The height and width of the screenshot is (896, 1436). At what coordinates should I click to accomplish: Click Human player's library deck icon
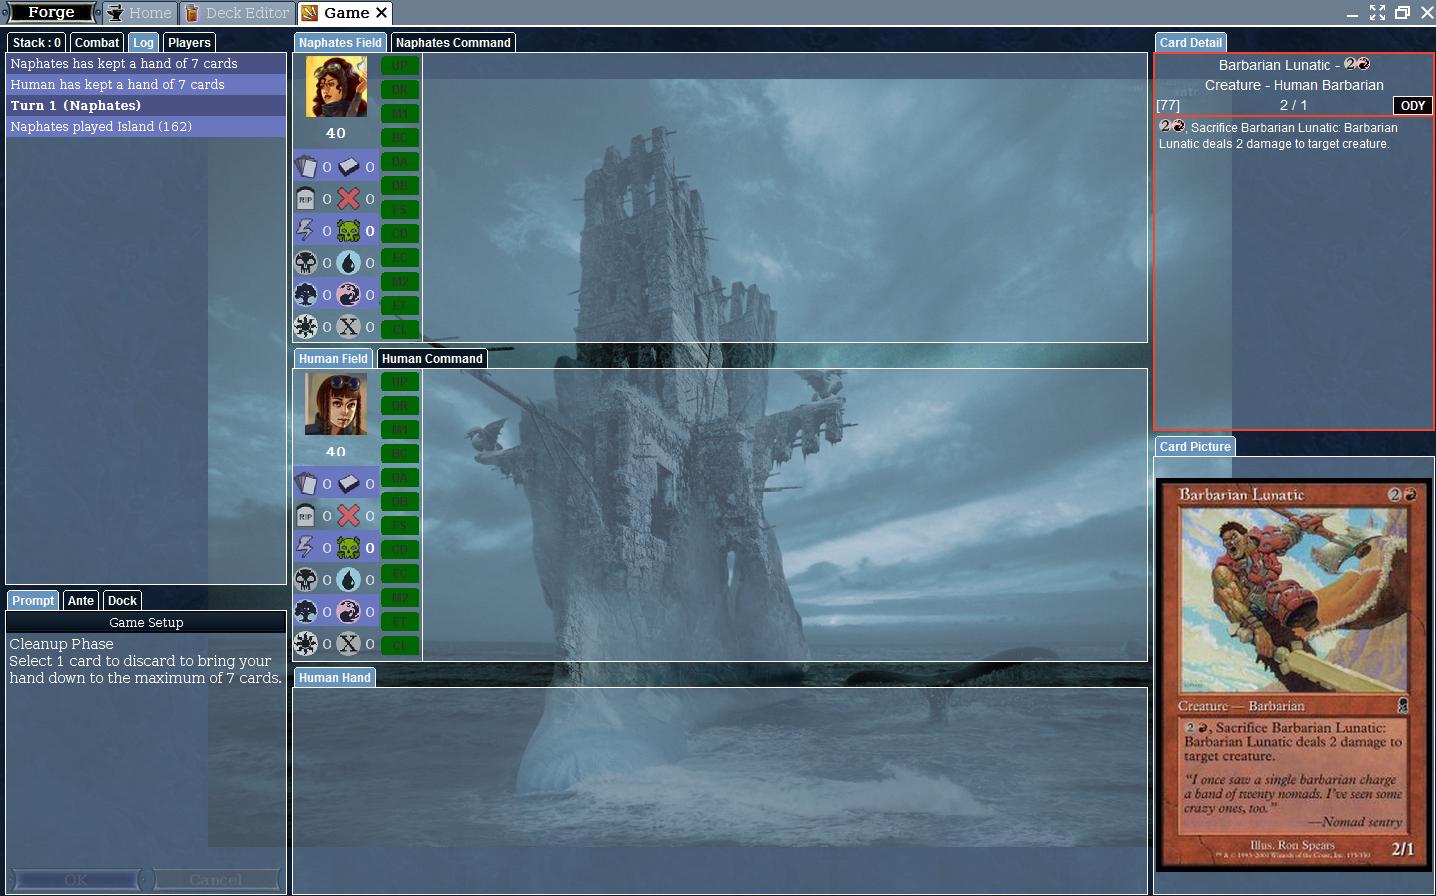point(348,484)
